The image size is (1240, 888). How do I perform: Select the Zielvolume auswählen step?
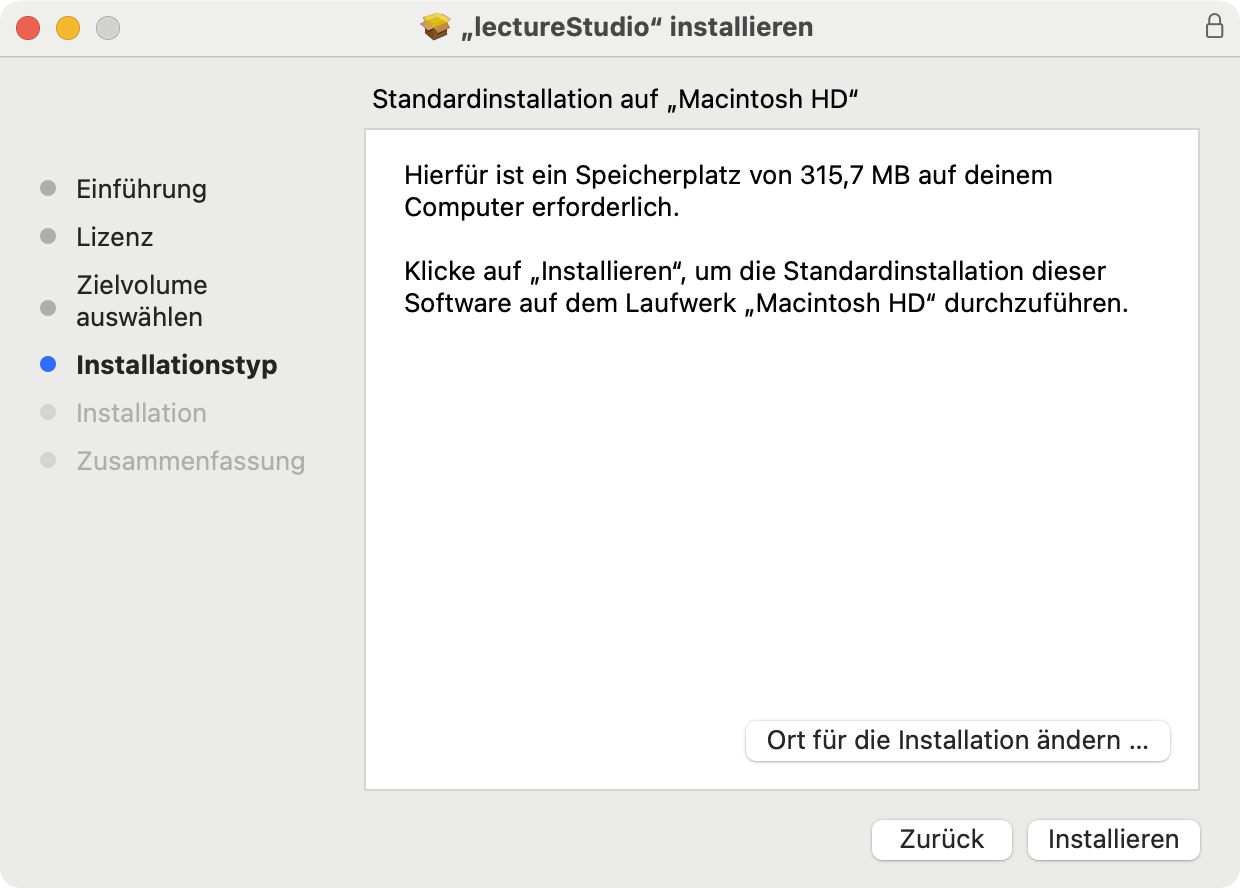click(141, 297)
